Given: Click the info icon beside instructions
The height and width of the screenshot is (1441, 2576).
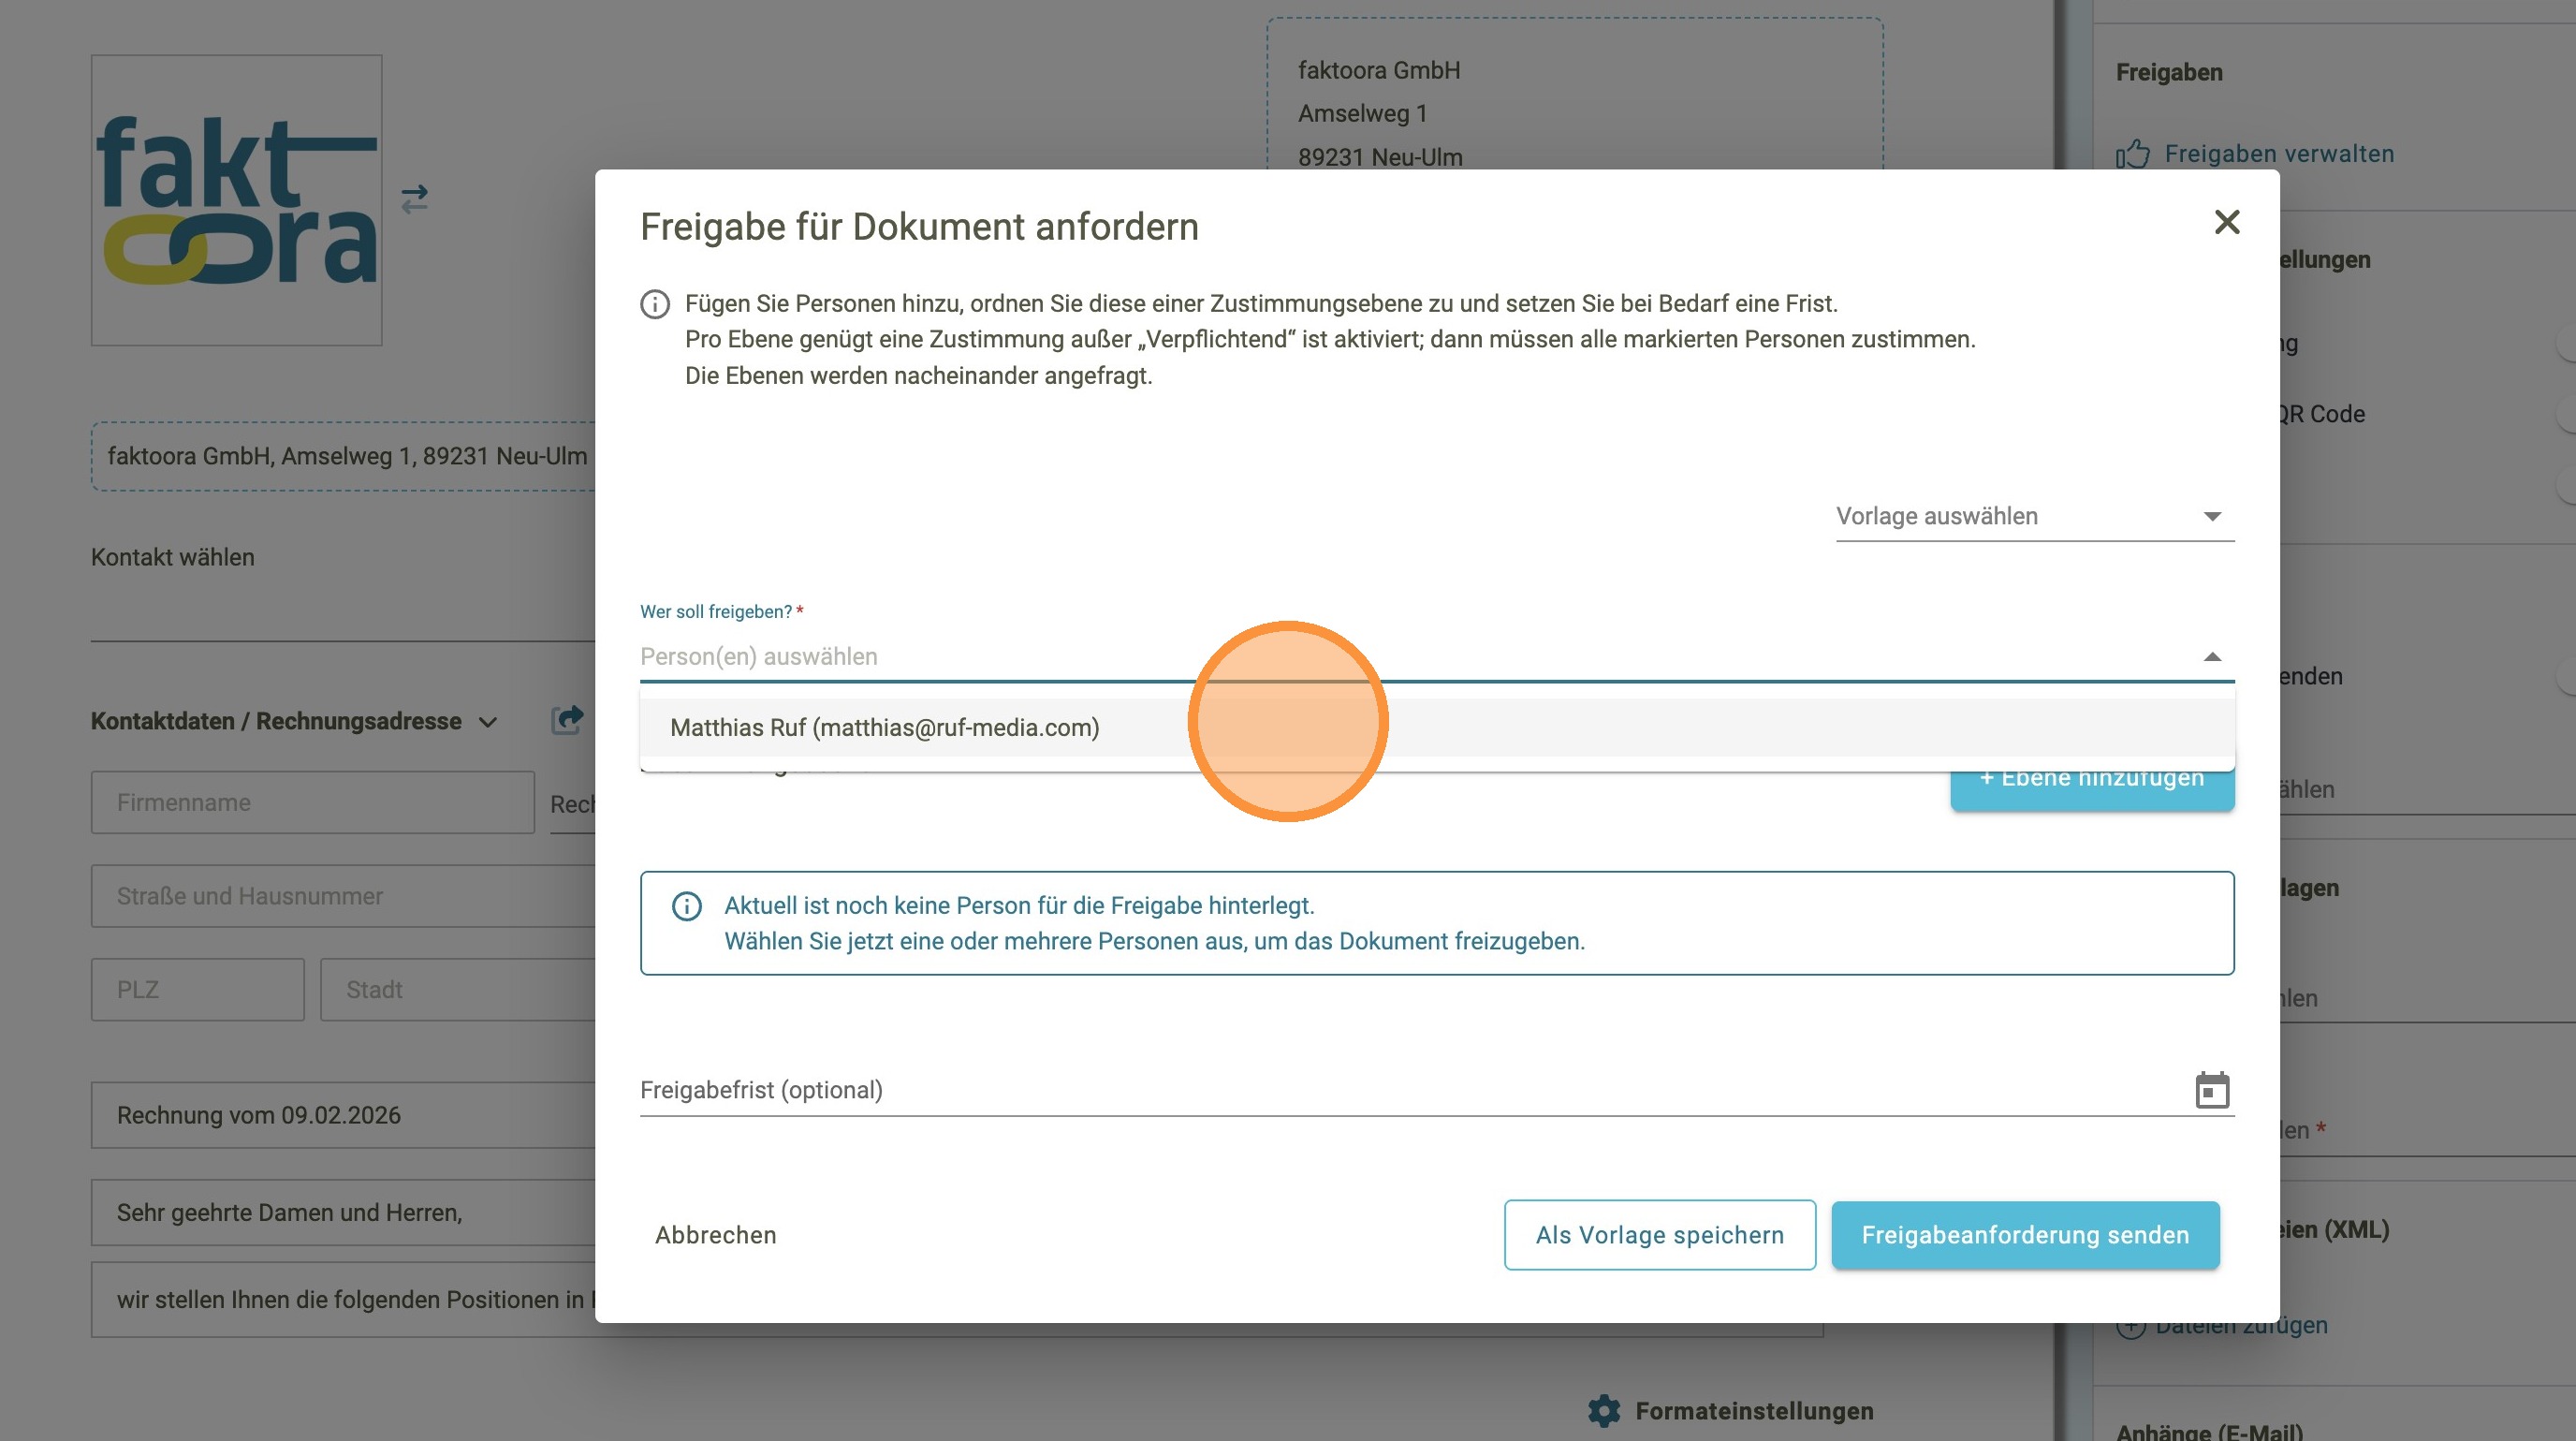Looking at the screenshot, I should 655,304.
